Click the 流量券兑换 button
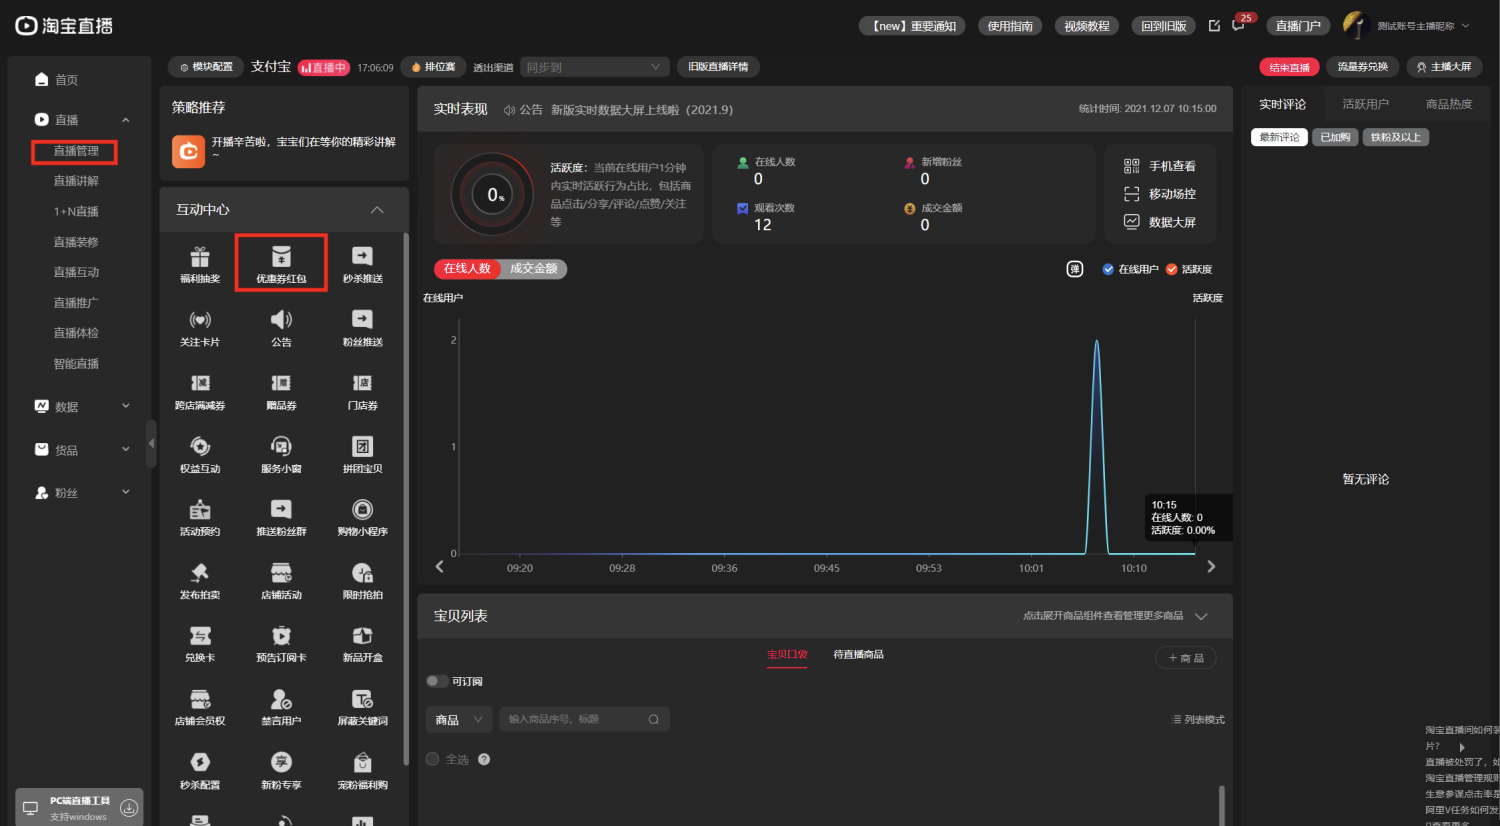 (x=1362, y=67)
